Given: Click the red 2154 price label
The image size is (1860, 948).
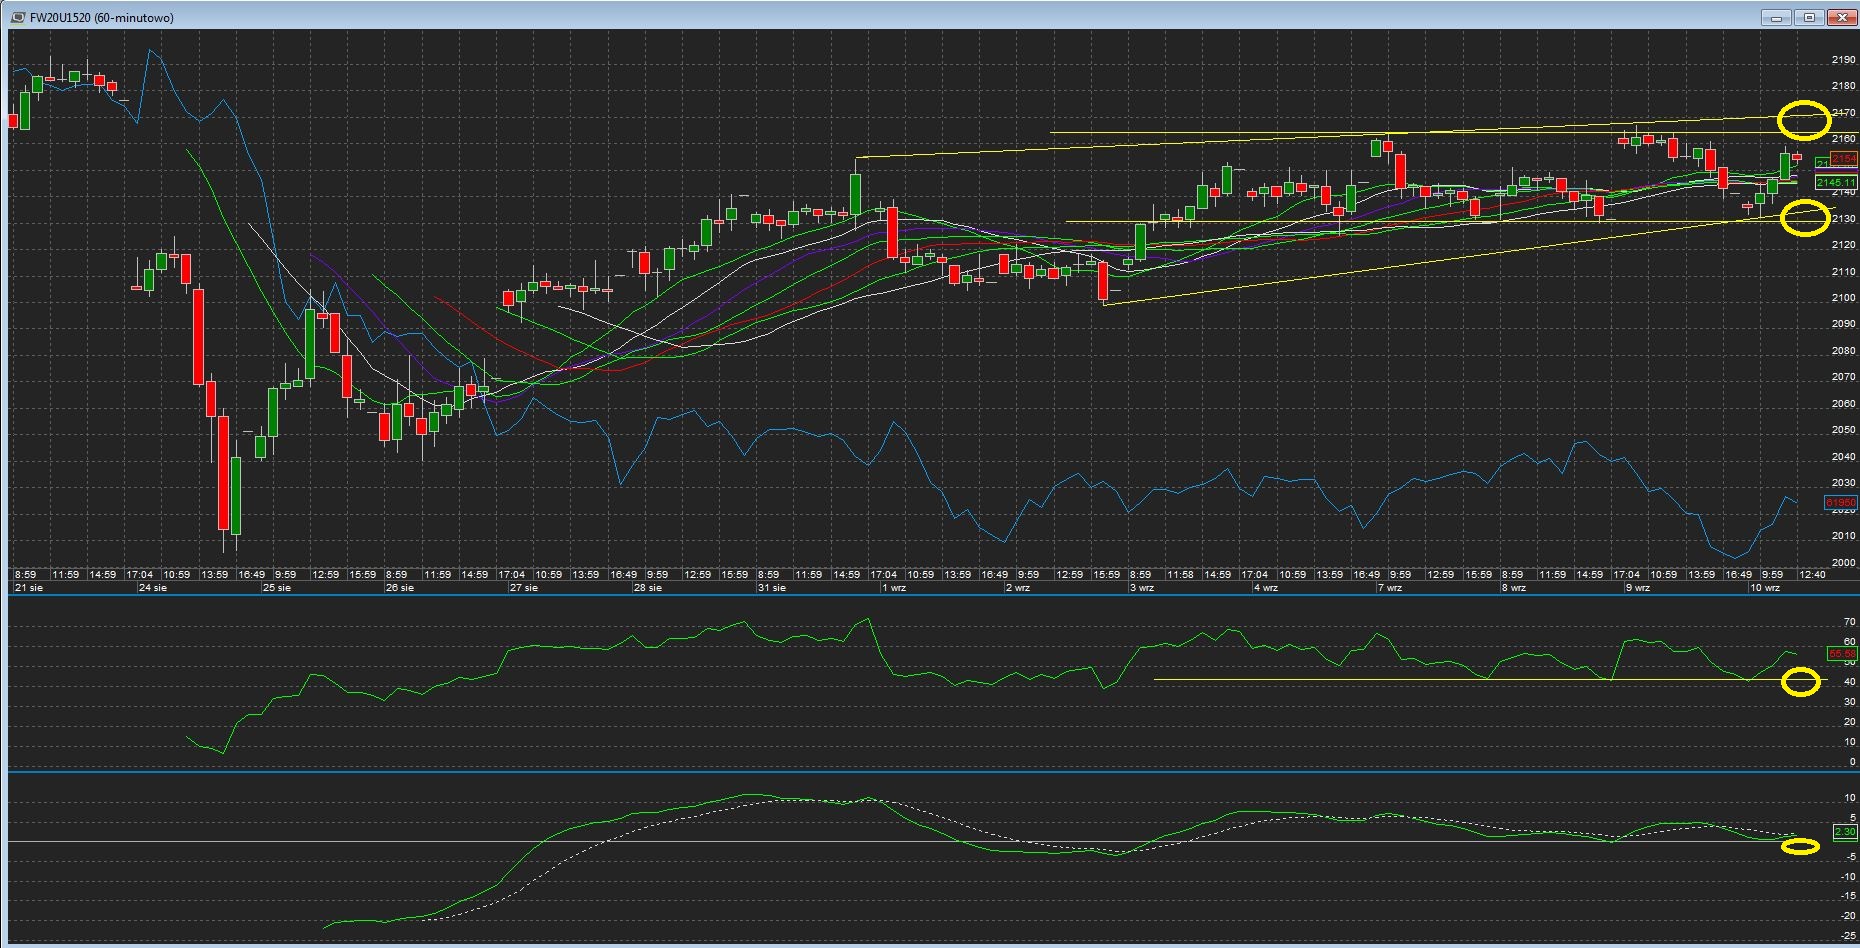Looking at the screenshot, I should pos(1843,159).
